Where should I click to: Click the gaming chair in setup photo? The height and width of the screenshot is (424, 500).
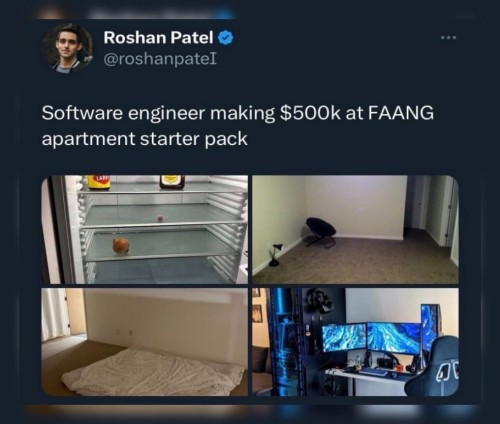tap(432, 367)
